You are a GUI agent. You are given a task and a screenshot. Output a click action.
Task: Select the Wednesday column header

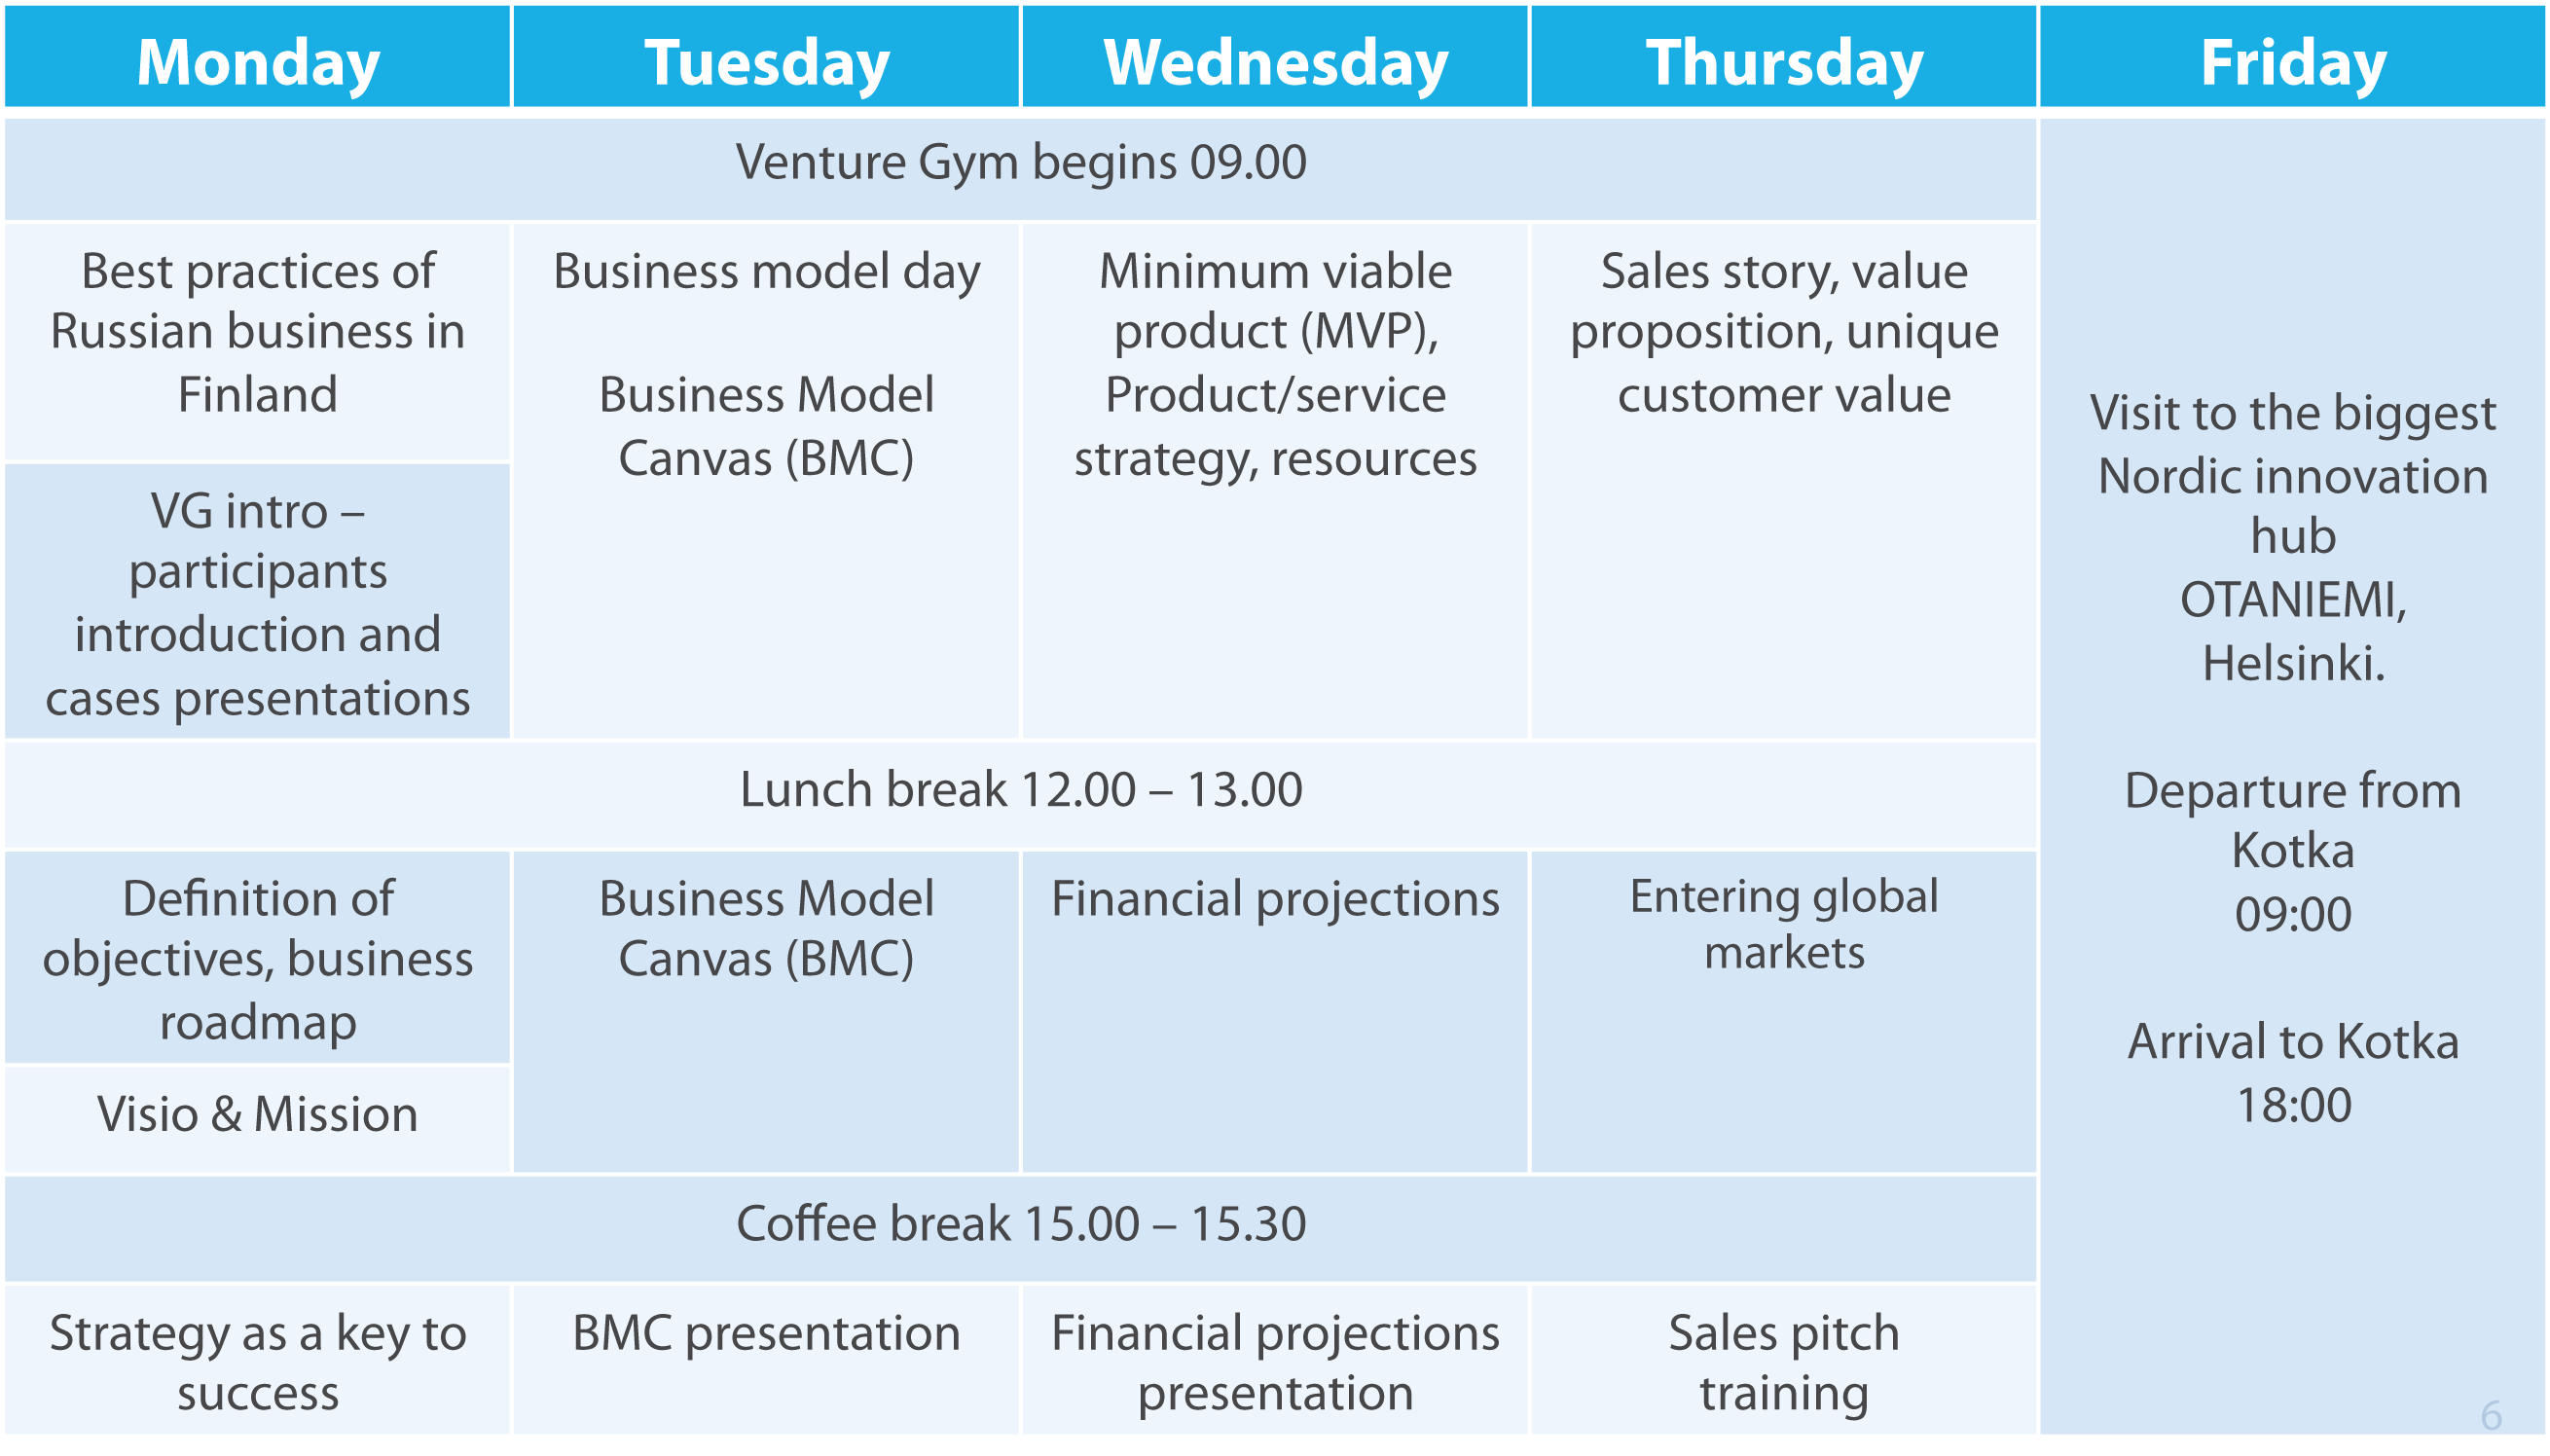[x=1275, y=56]
